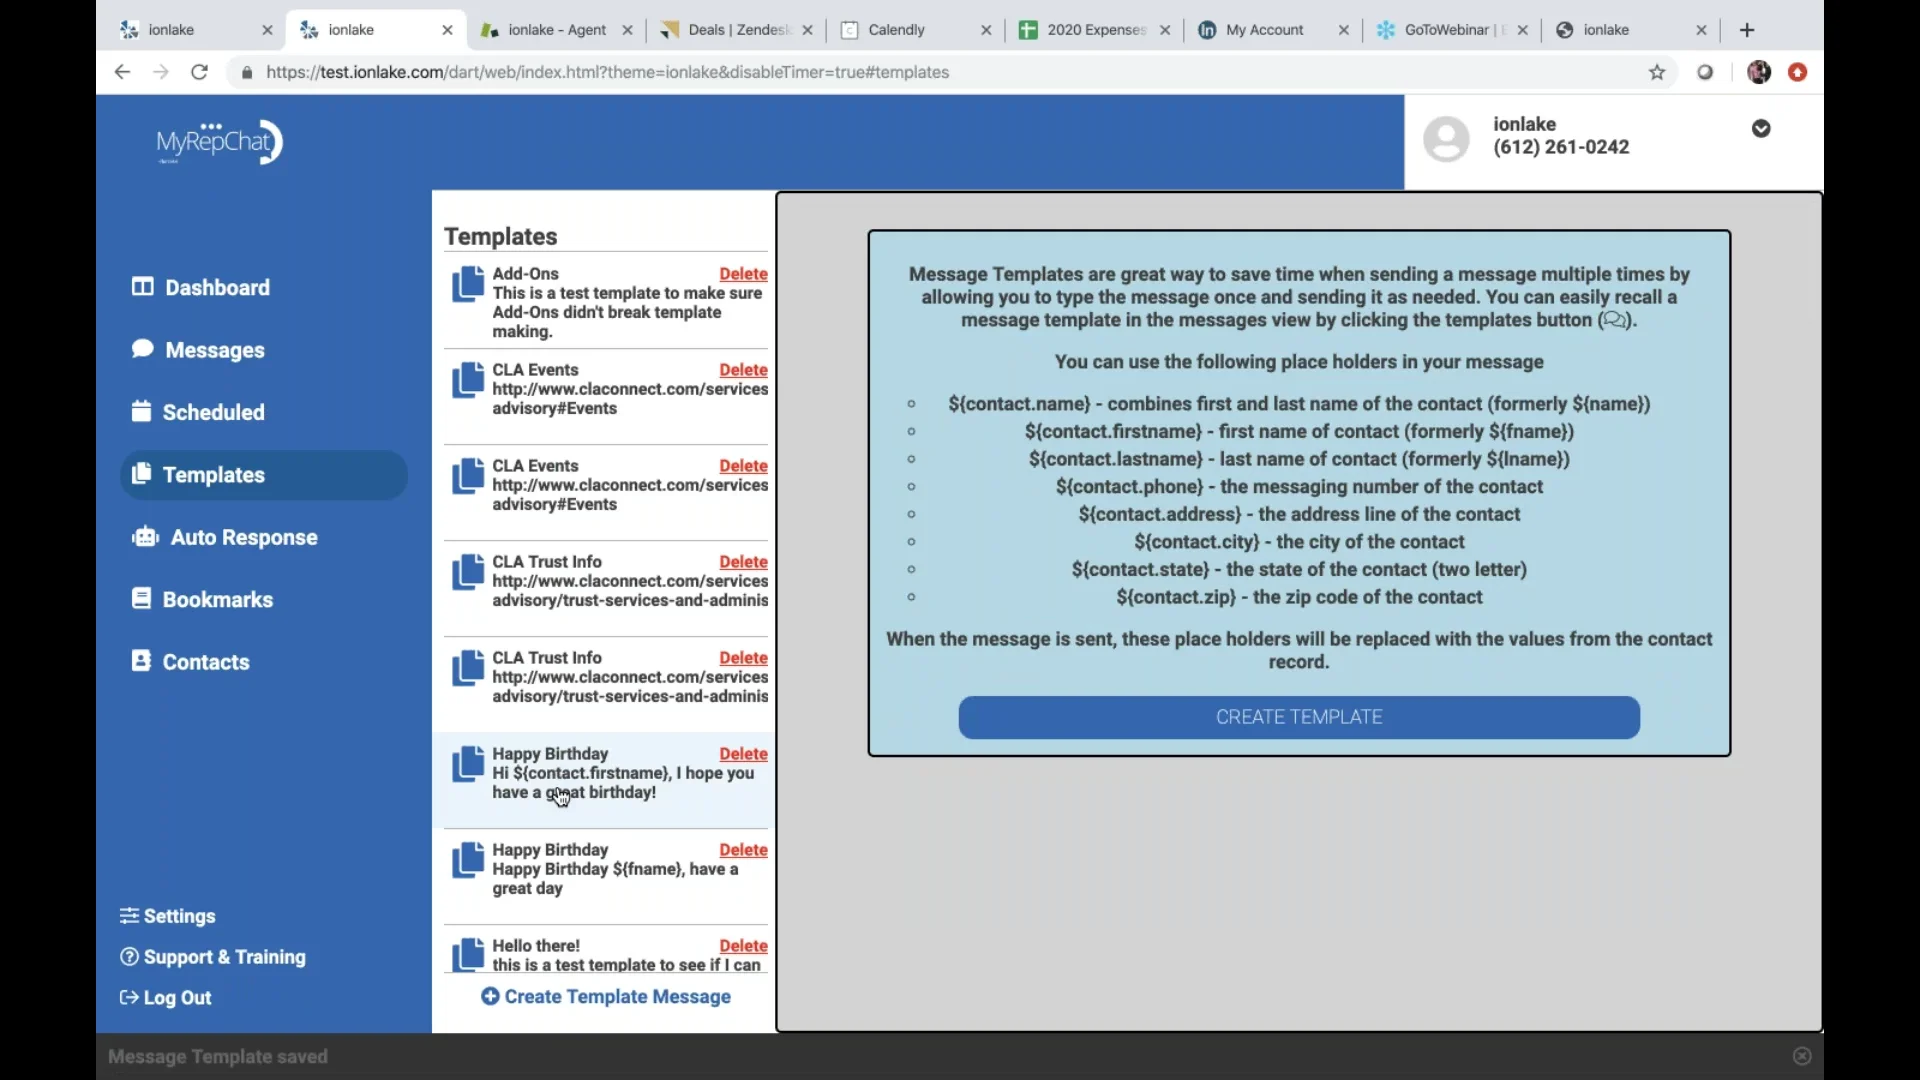Click the Templates heading
Screen dimensions: 1920x1080
coord(500,237)
